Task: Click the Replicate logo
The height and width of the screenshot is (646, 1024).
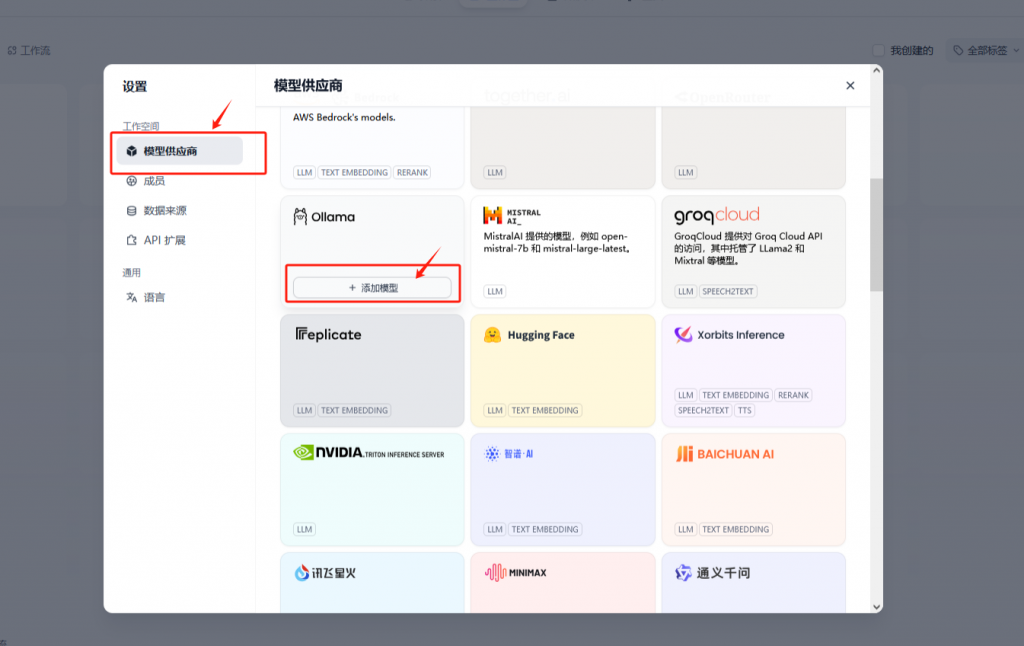Action: 328,334
